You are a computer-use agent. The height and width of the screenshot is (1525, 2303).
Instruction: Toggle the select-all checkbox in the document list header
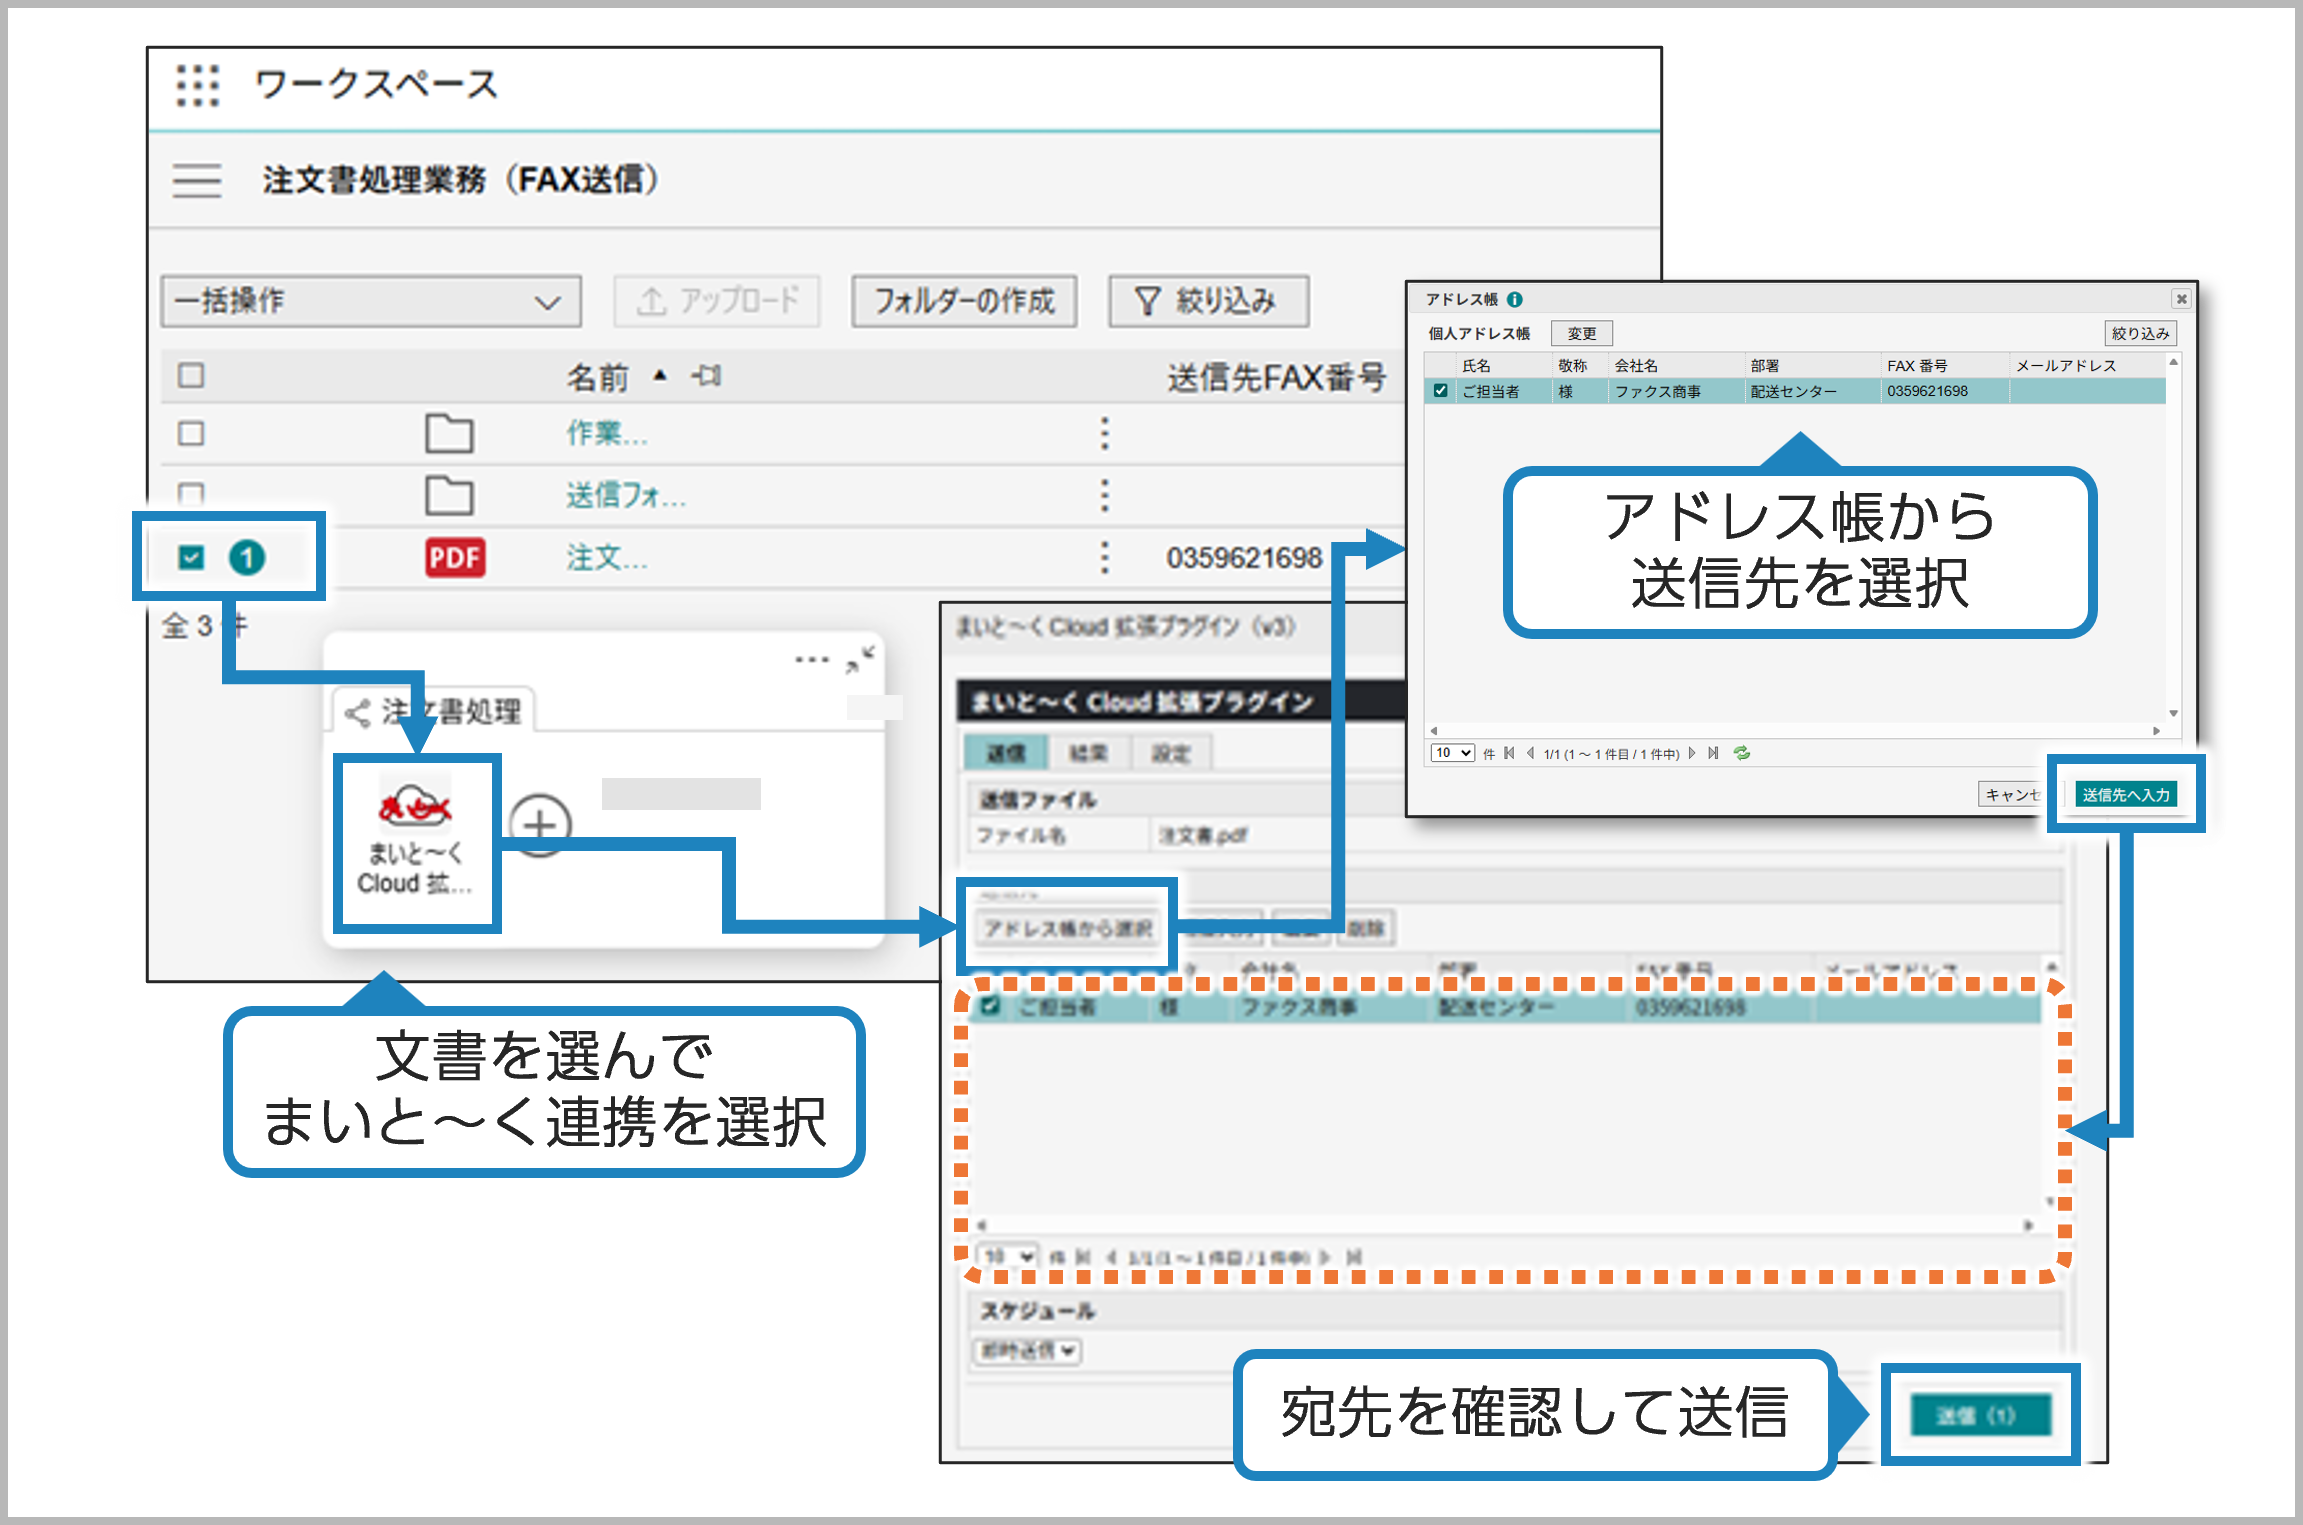coord(190,375)
